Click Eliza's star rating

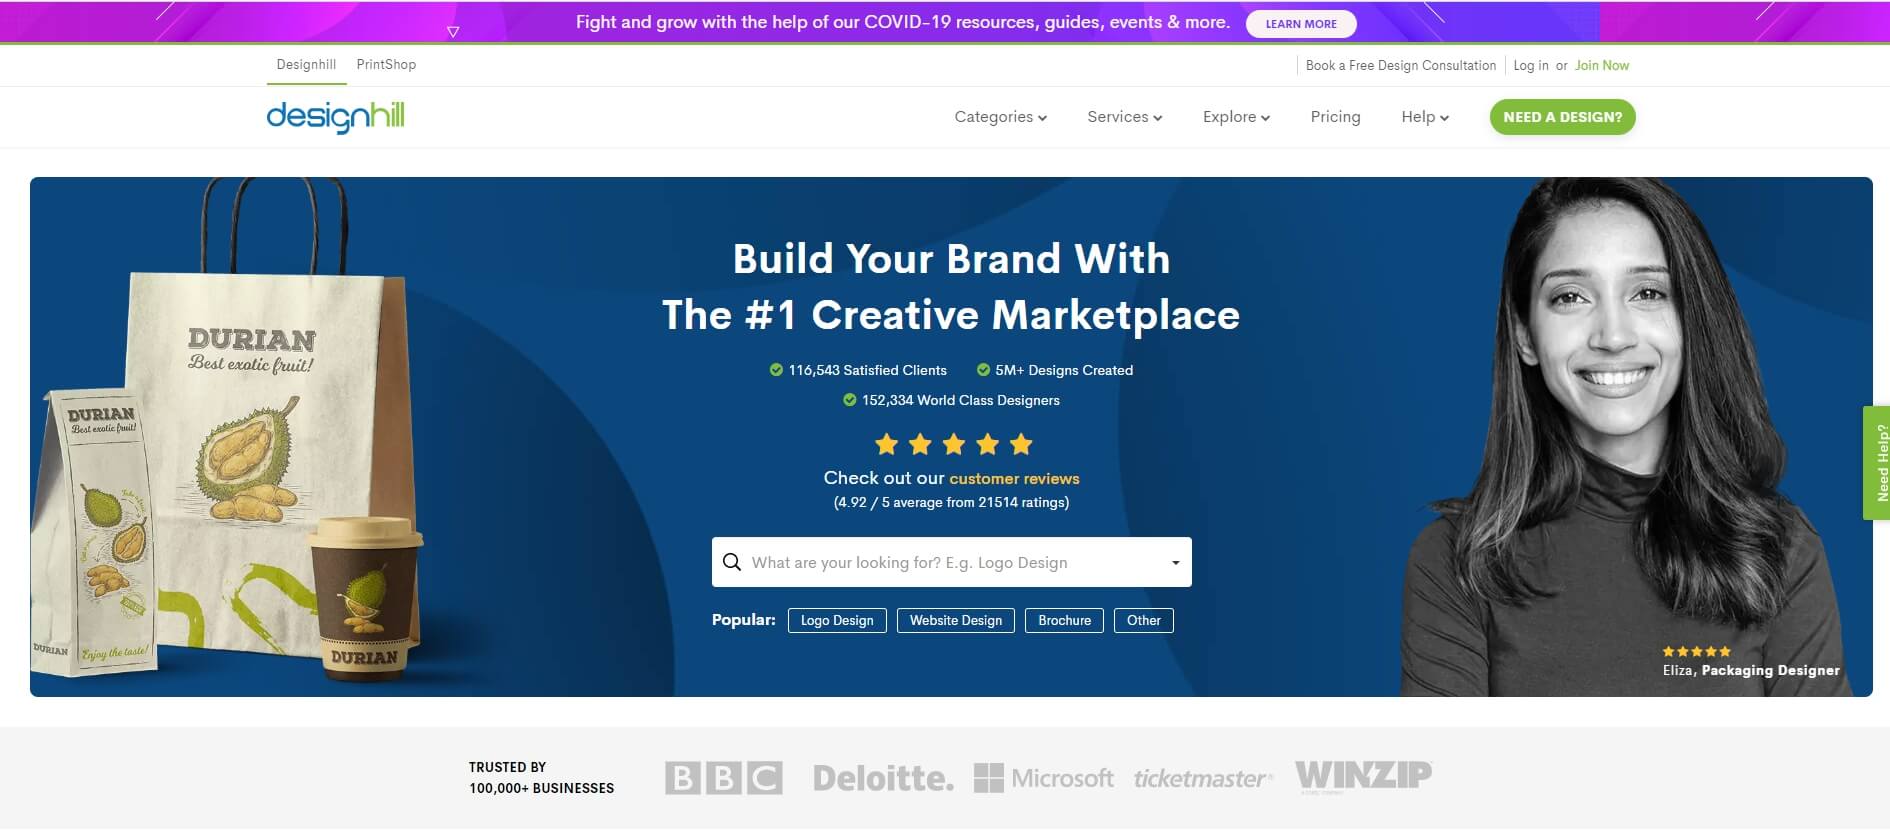[1696, 651]
